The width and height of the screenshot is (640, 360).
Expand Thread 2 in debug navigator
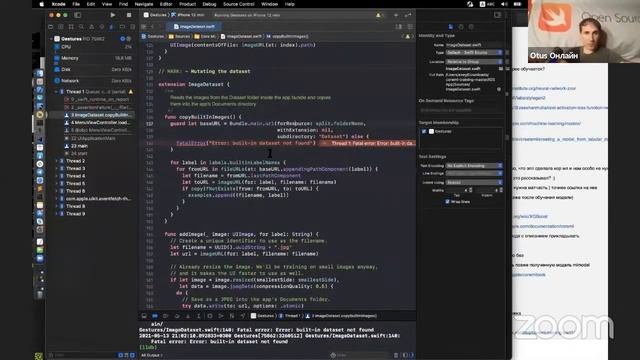[x=56, y=161]
